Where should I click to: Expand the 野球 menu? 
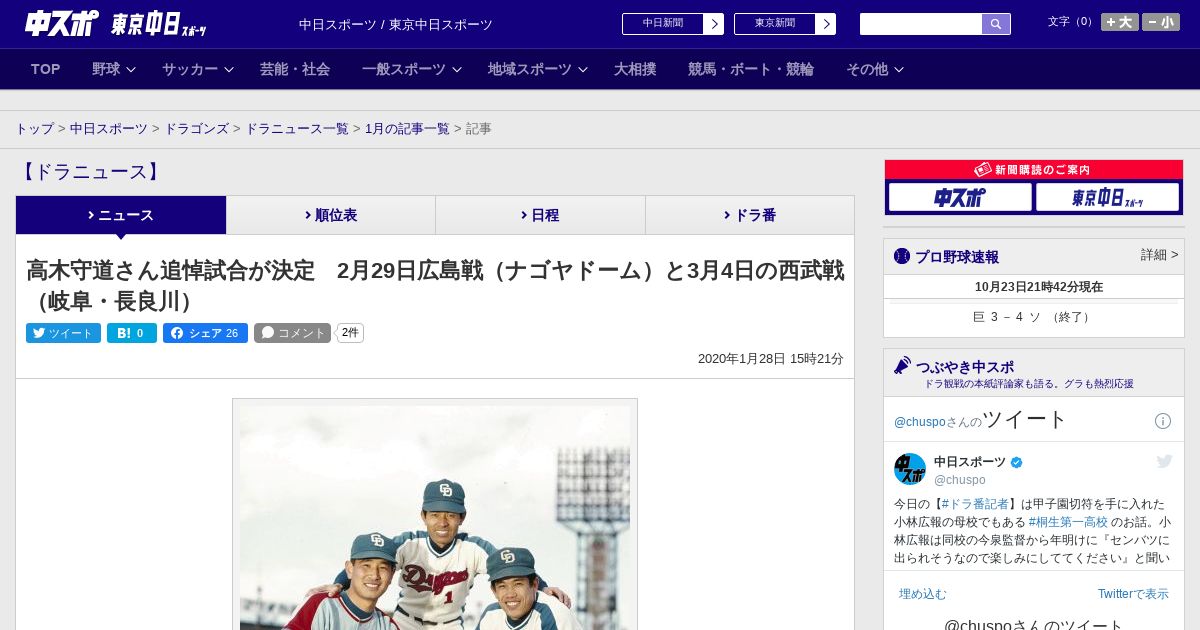(114, 69)
